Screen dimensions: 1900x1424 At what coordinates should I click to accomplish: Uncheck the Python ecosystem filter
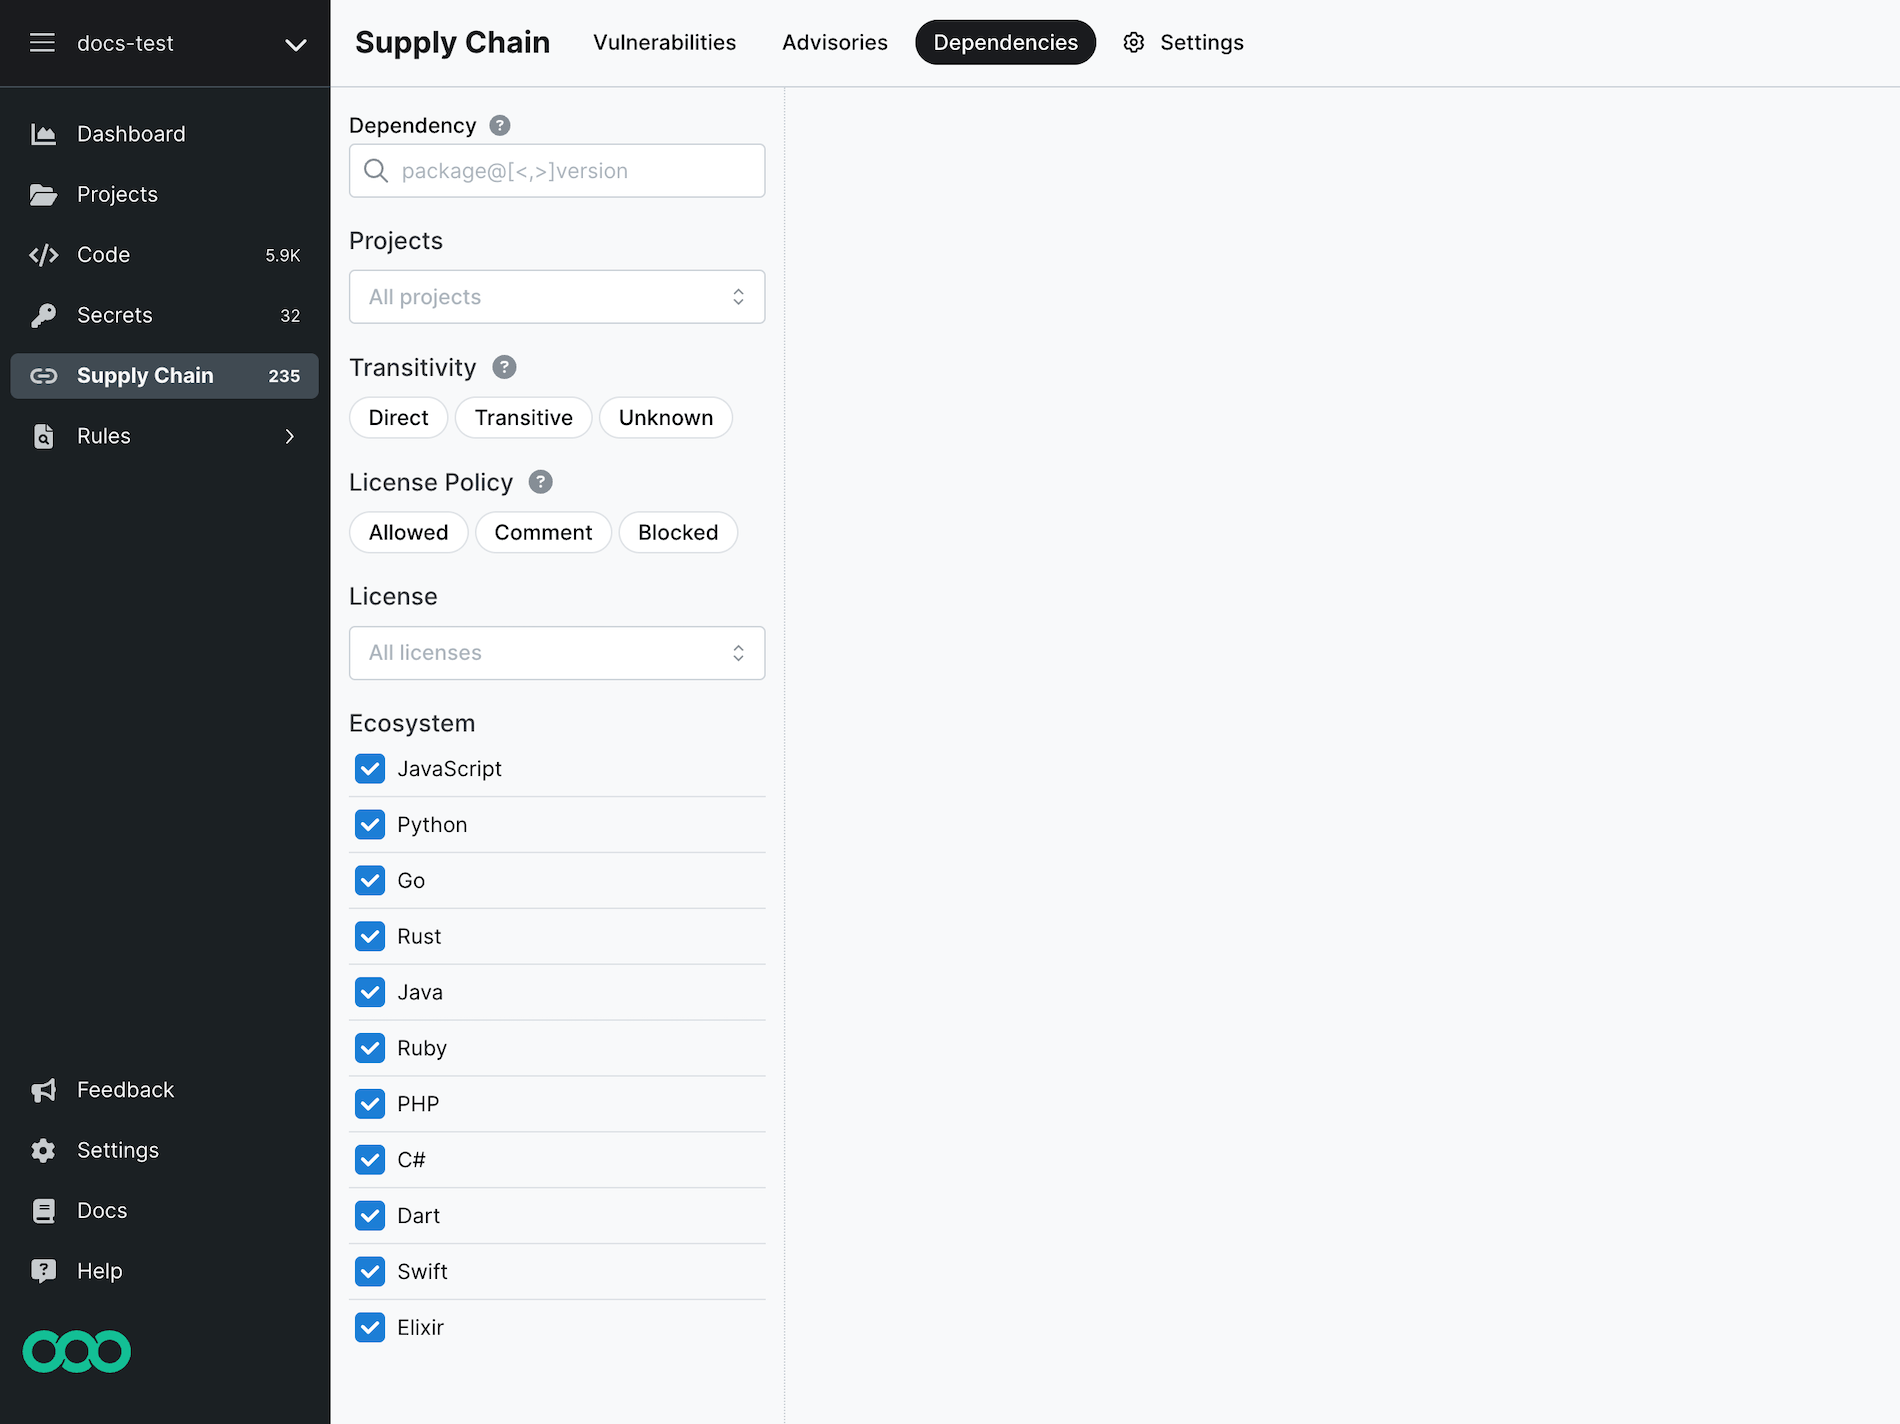click(x=370, y=824)
